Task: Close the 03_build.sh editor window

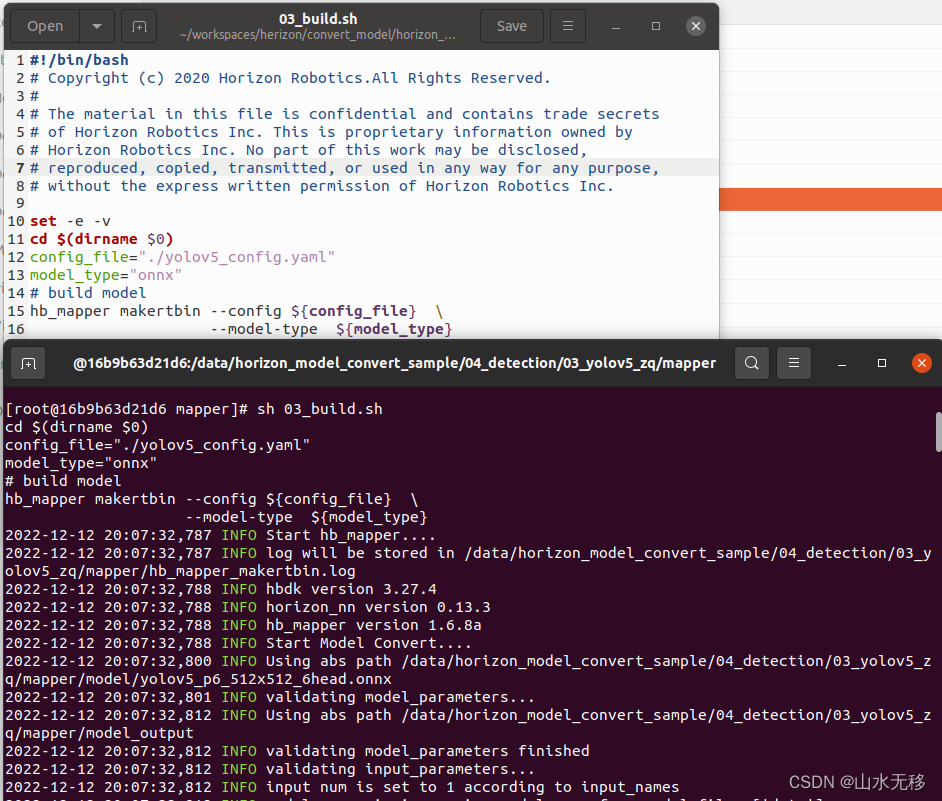Action: [696, 26]
